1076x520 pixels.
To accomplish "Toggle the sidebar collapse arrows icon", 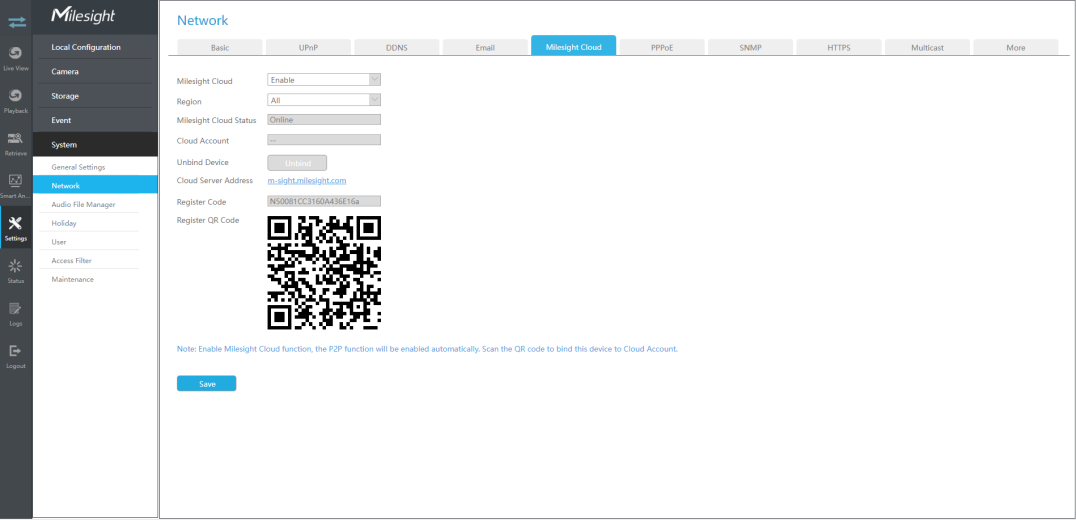I will pos(16,21).
